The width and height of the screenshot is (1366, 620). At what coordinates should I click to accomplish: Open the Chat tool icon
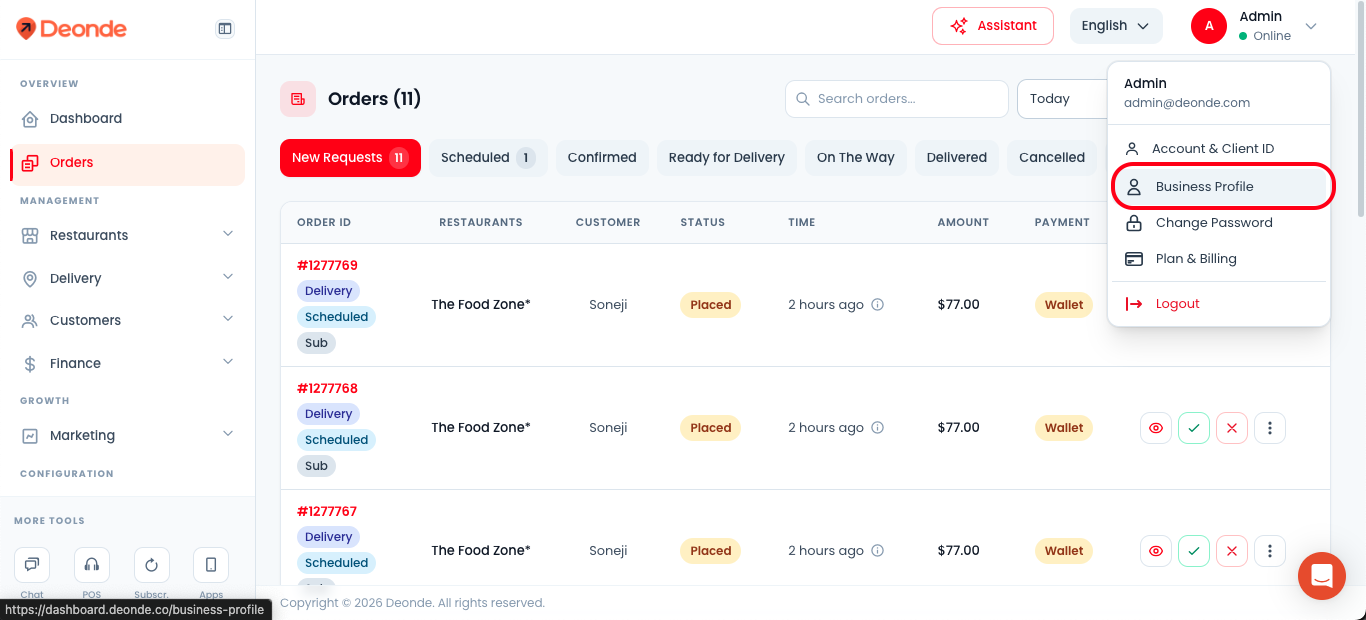click(x=32, y=565)
